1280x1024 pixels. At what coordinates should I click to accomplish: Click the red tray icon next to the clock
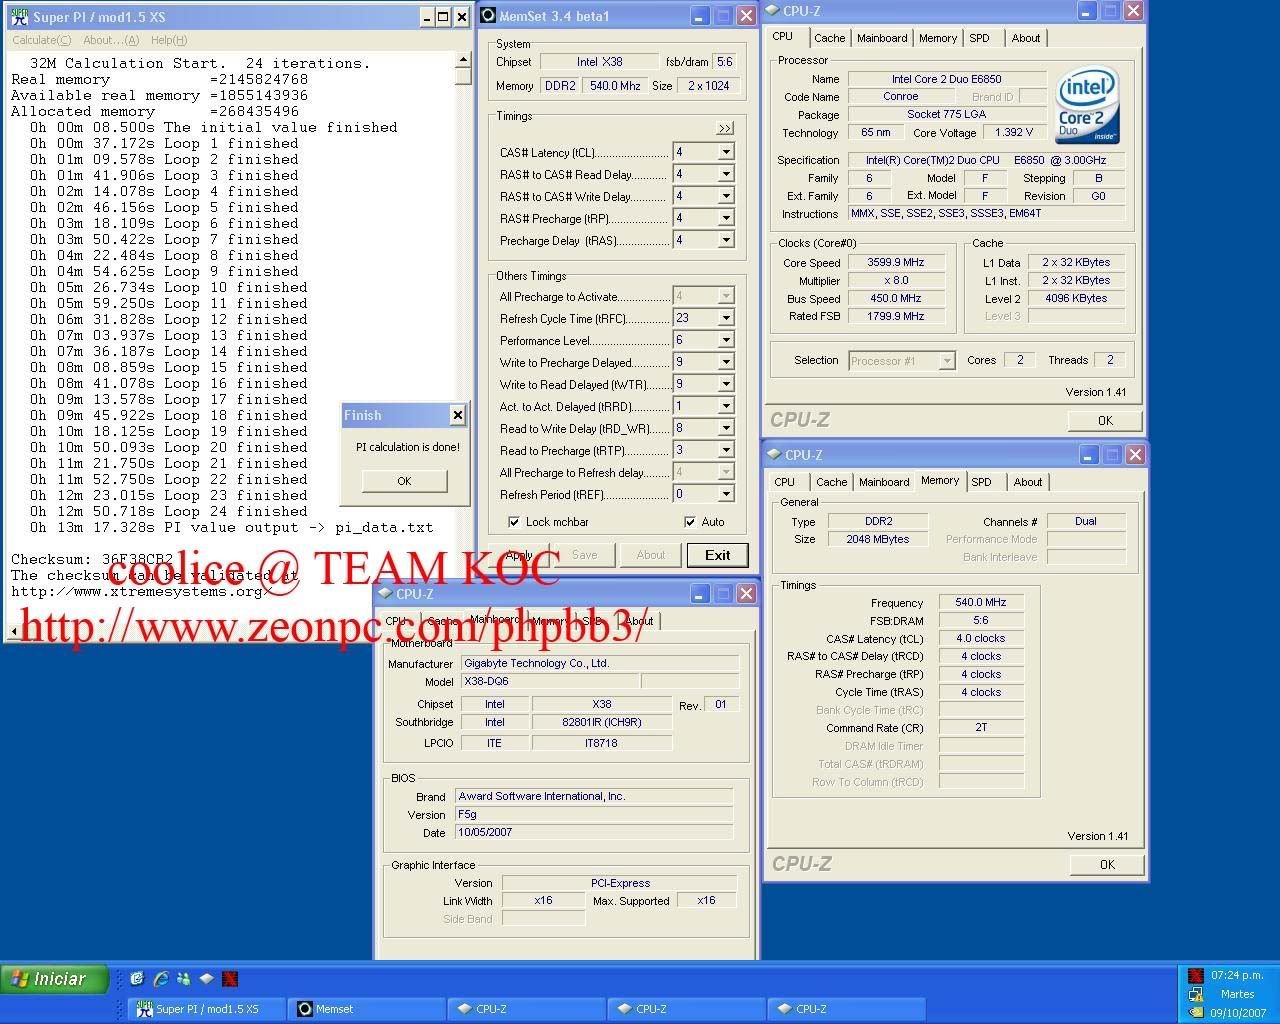point(1196,975)
